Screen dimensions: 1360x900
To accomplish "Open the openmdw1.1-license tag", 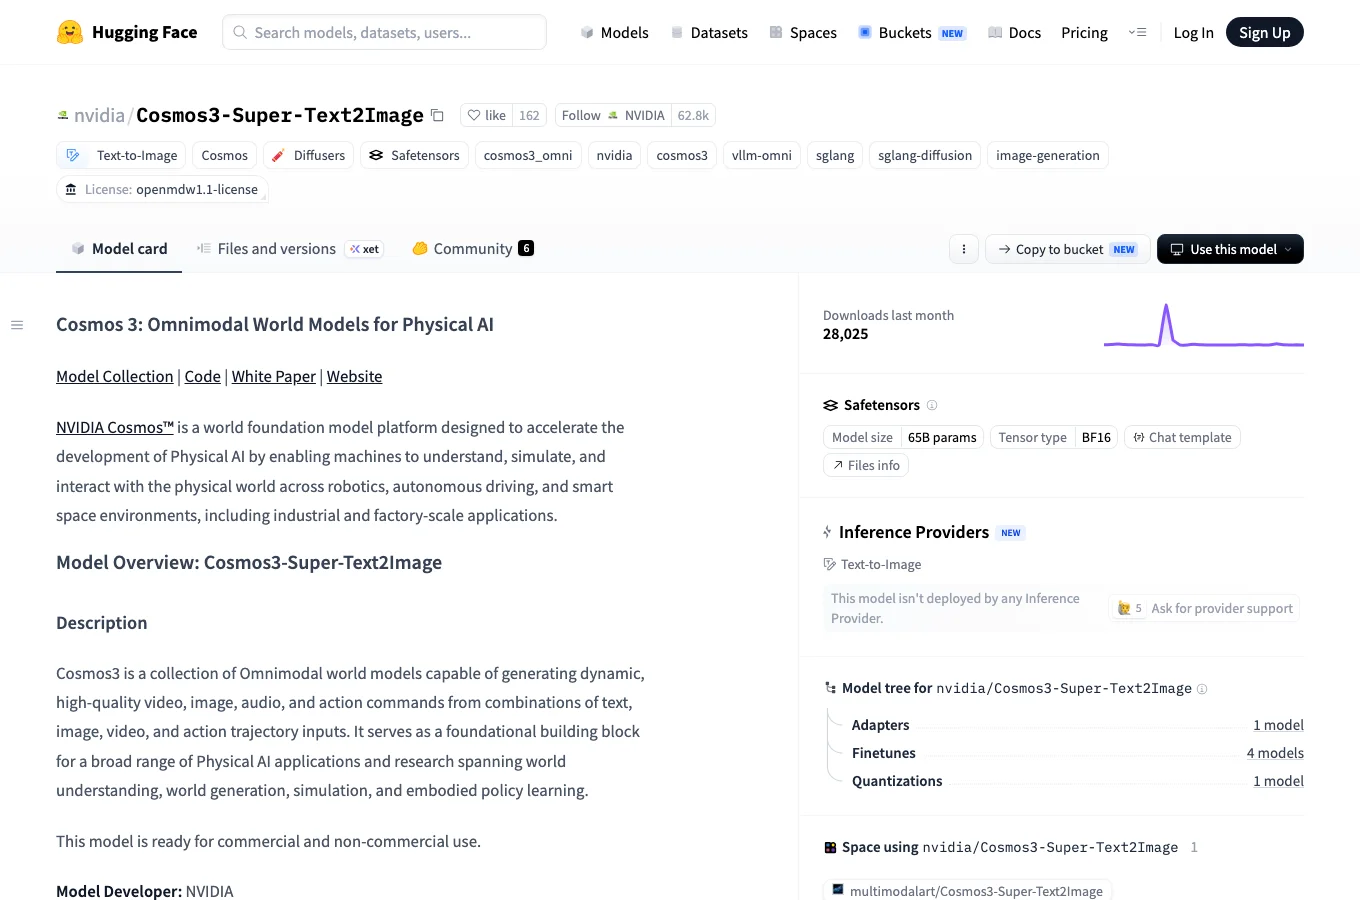I will point(162,190).
